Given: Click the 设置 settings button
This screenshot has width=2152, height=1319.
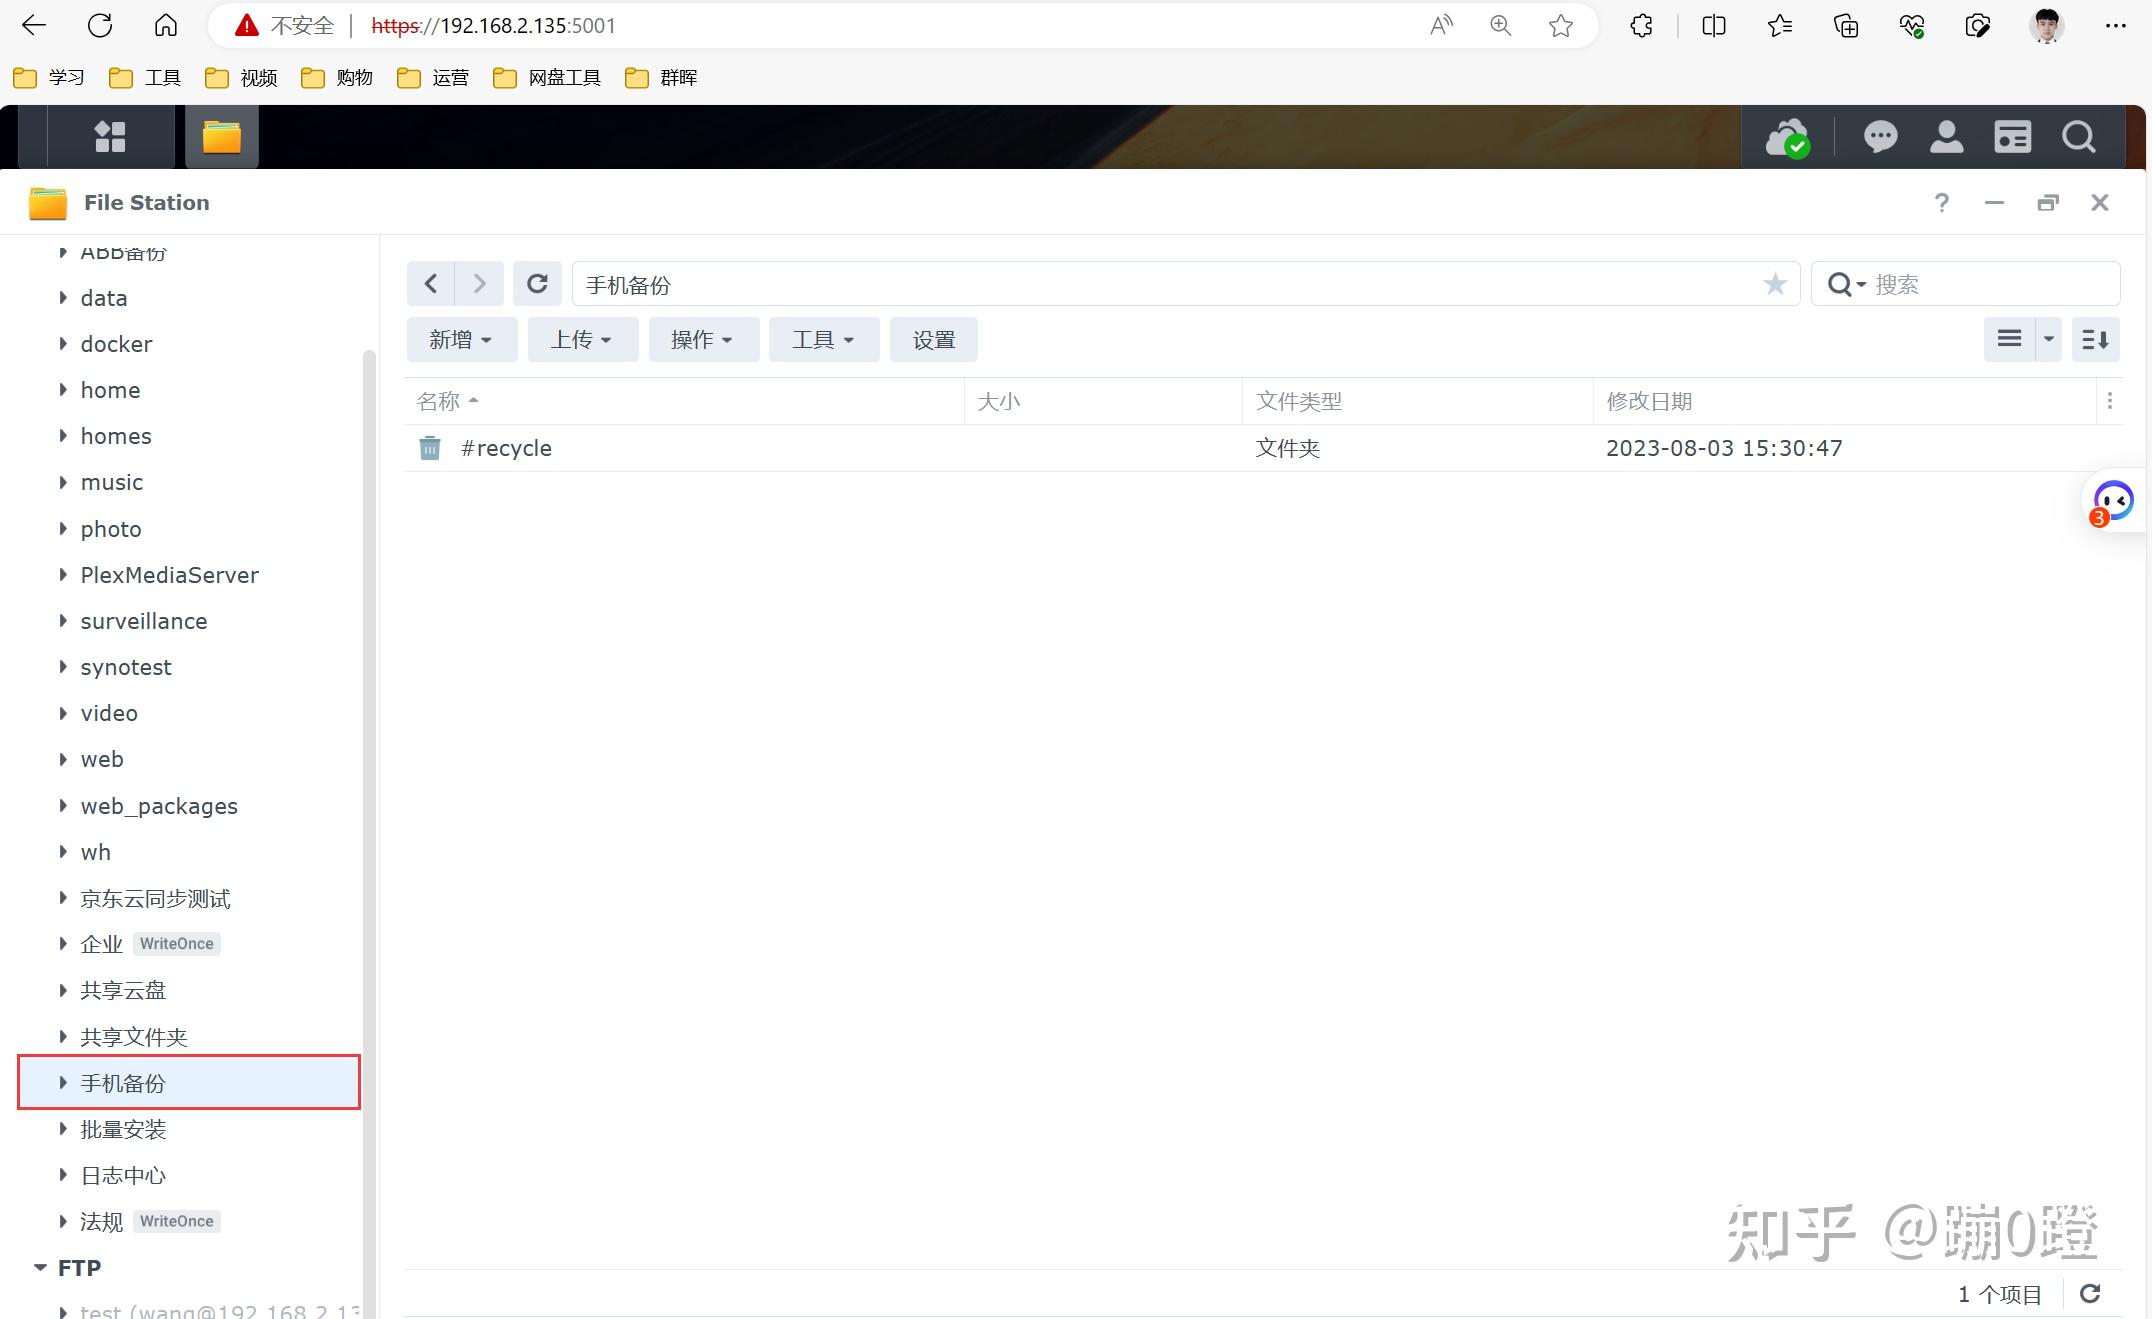Looking at the screenshot, I should tap(933, 340).
